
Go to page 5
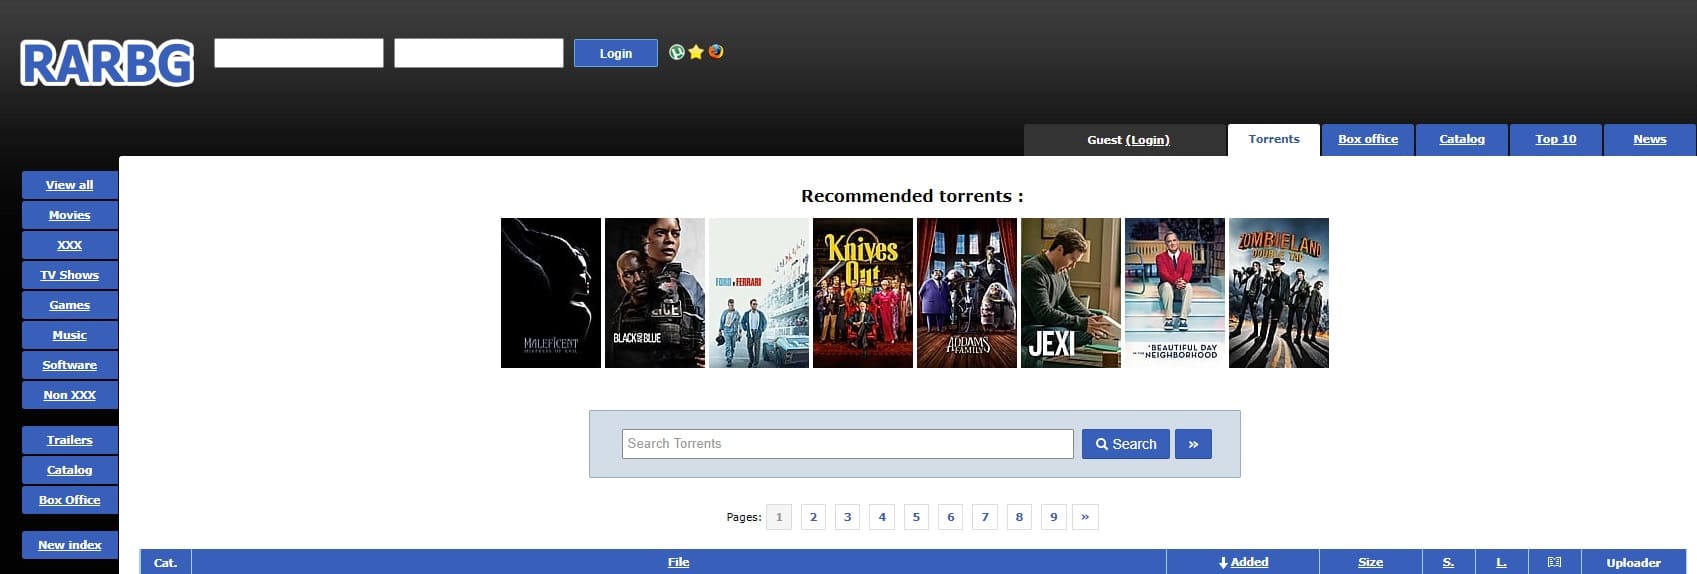(x=916, y=517)
